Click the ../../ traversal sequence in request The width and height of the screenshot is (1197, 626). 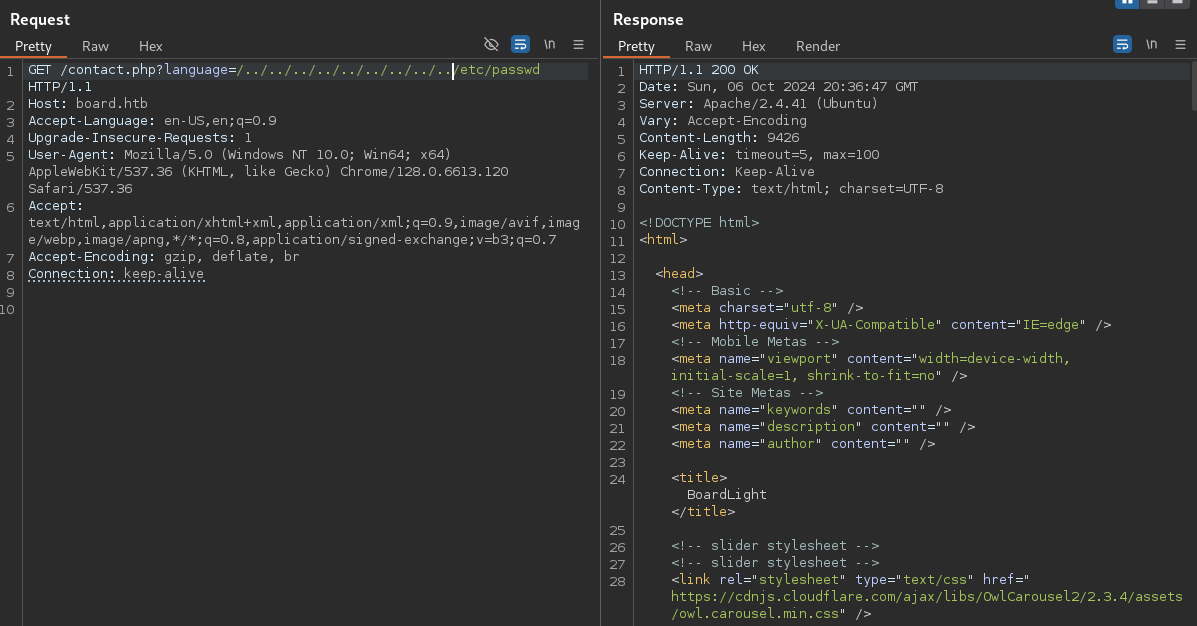[344, 69]
